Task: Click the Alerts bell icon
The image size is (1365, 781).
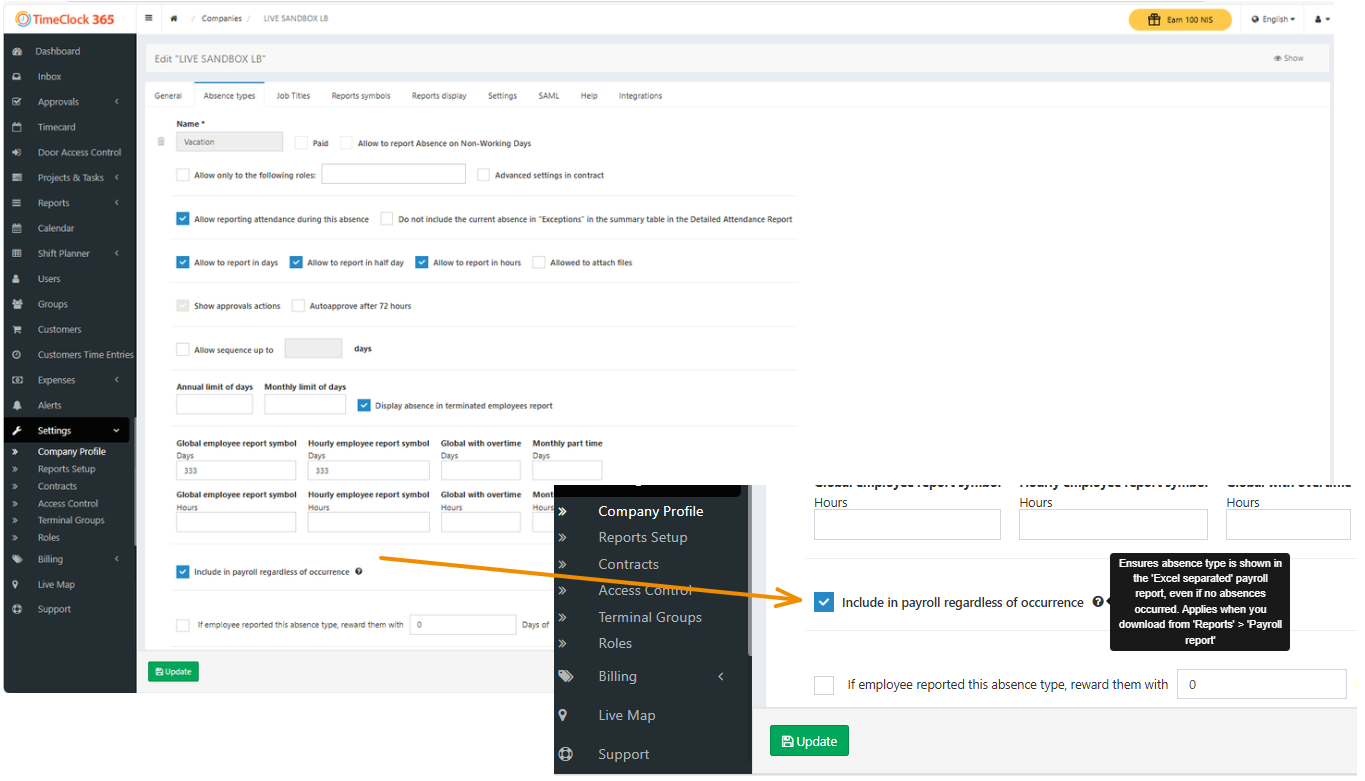Action: (x=17, y=405)
